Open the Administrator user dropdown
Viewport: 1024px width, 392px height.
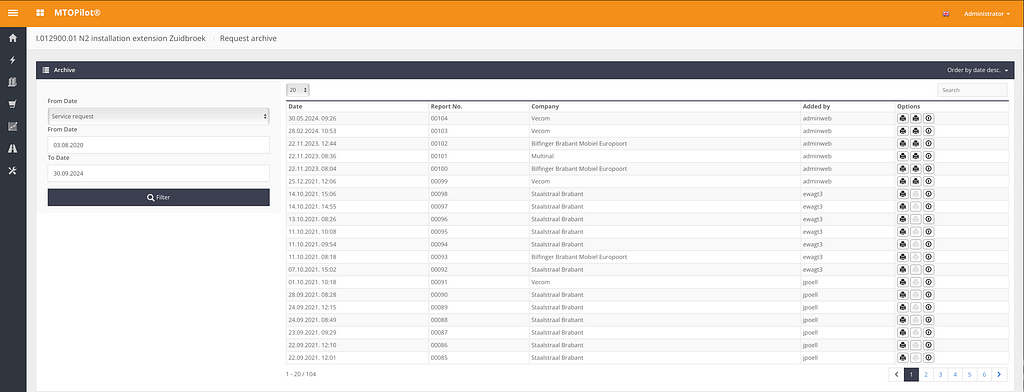point(987,14)
